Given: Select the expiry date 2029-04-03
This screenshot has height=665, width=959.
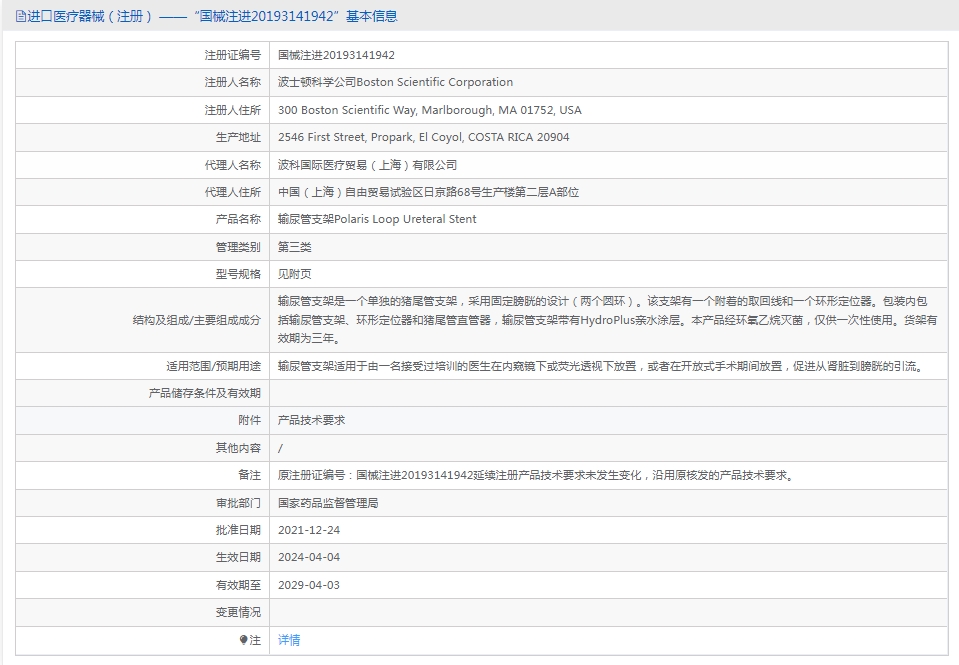Looking at the screenshot, I should click(x=309, y=585).
